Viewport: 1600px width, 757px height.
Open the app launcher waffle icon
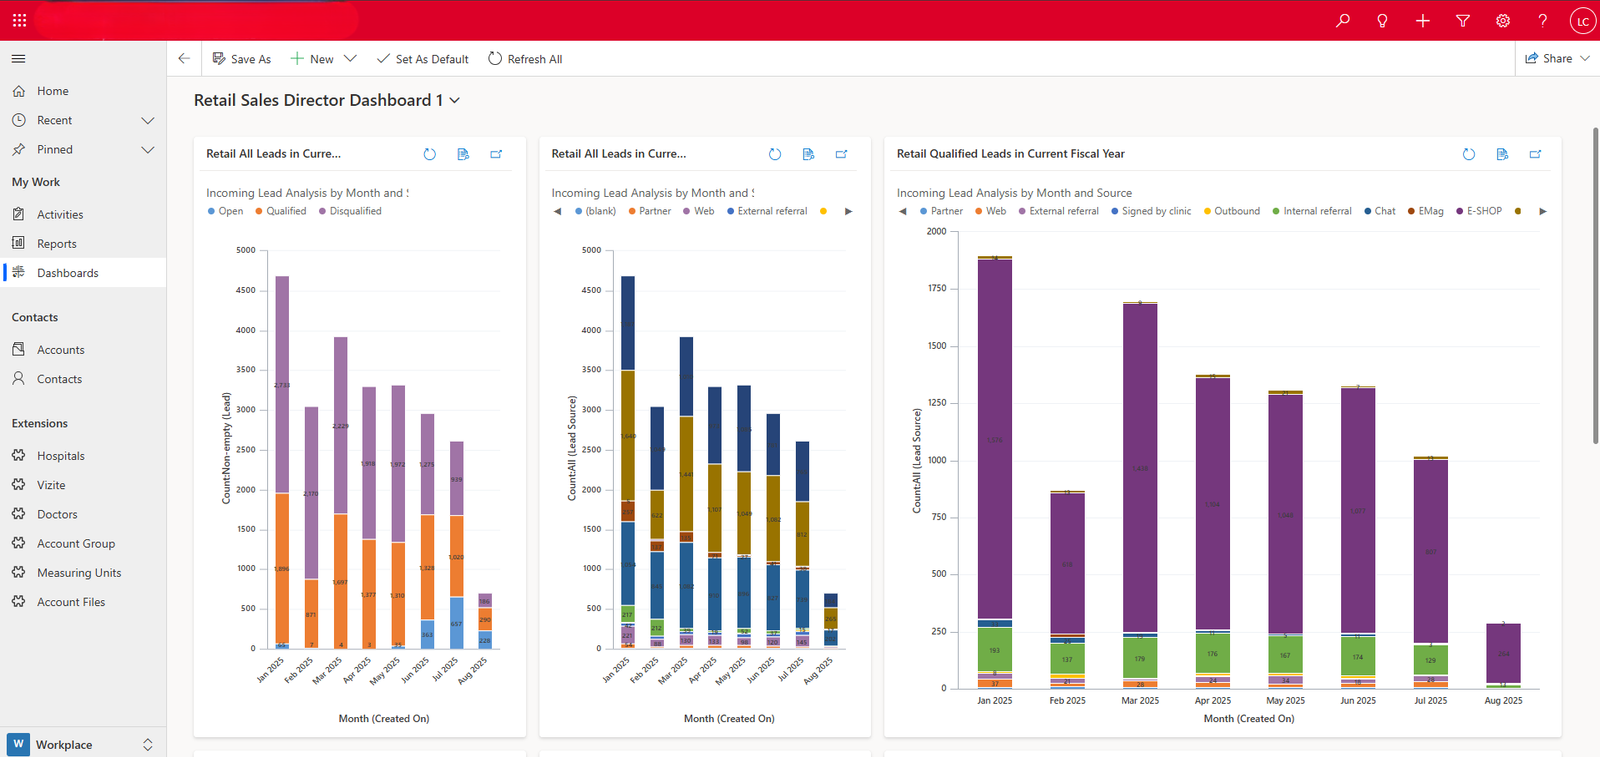click(x=19, y=20)
